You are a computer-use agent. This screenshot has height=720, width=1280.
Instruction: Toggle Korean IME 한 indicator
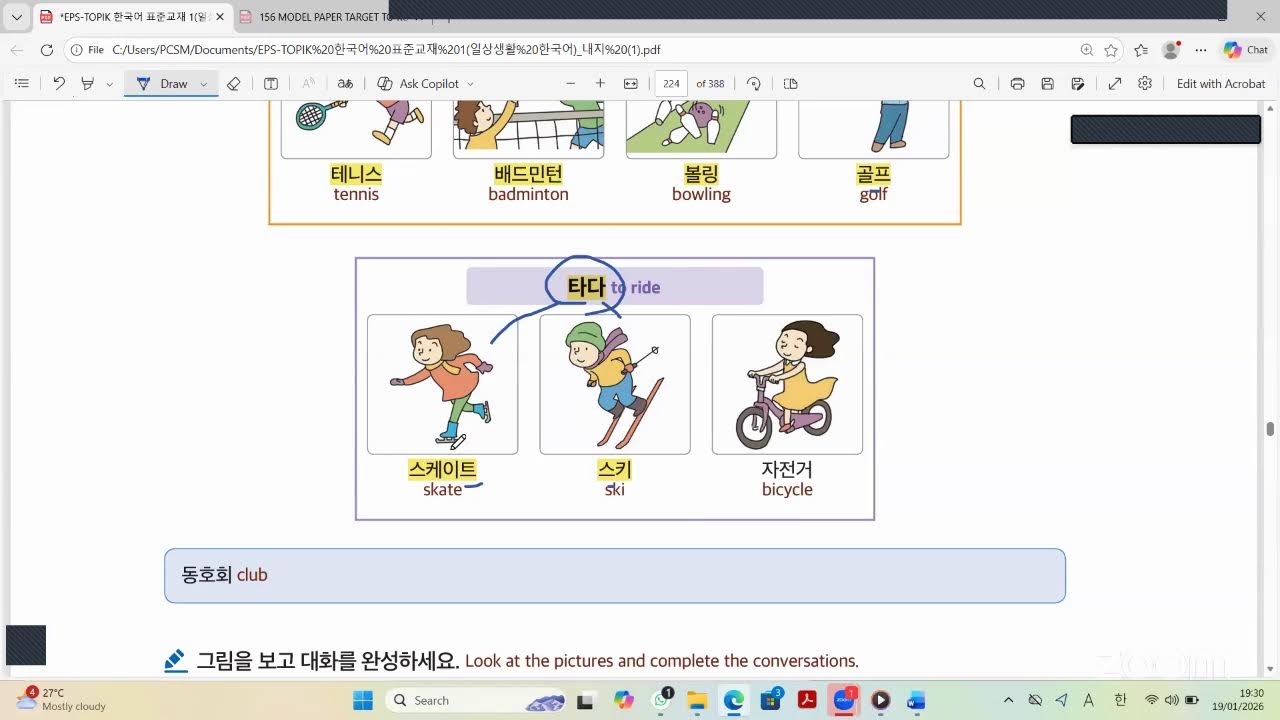pyautogui.click(x=1120, y=700)
